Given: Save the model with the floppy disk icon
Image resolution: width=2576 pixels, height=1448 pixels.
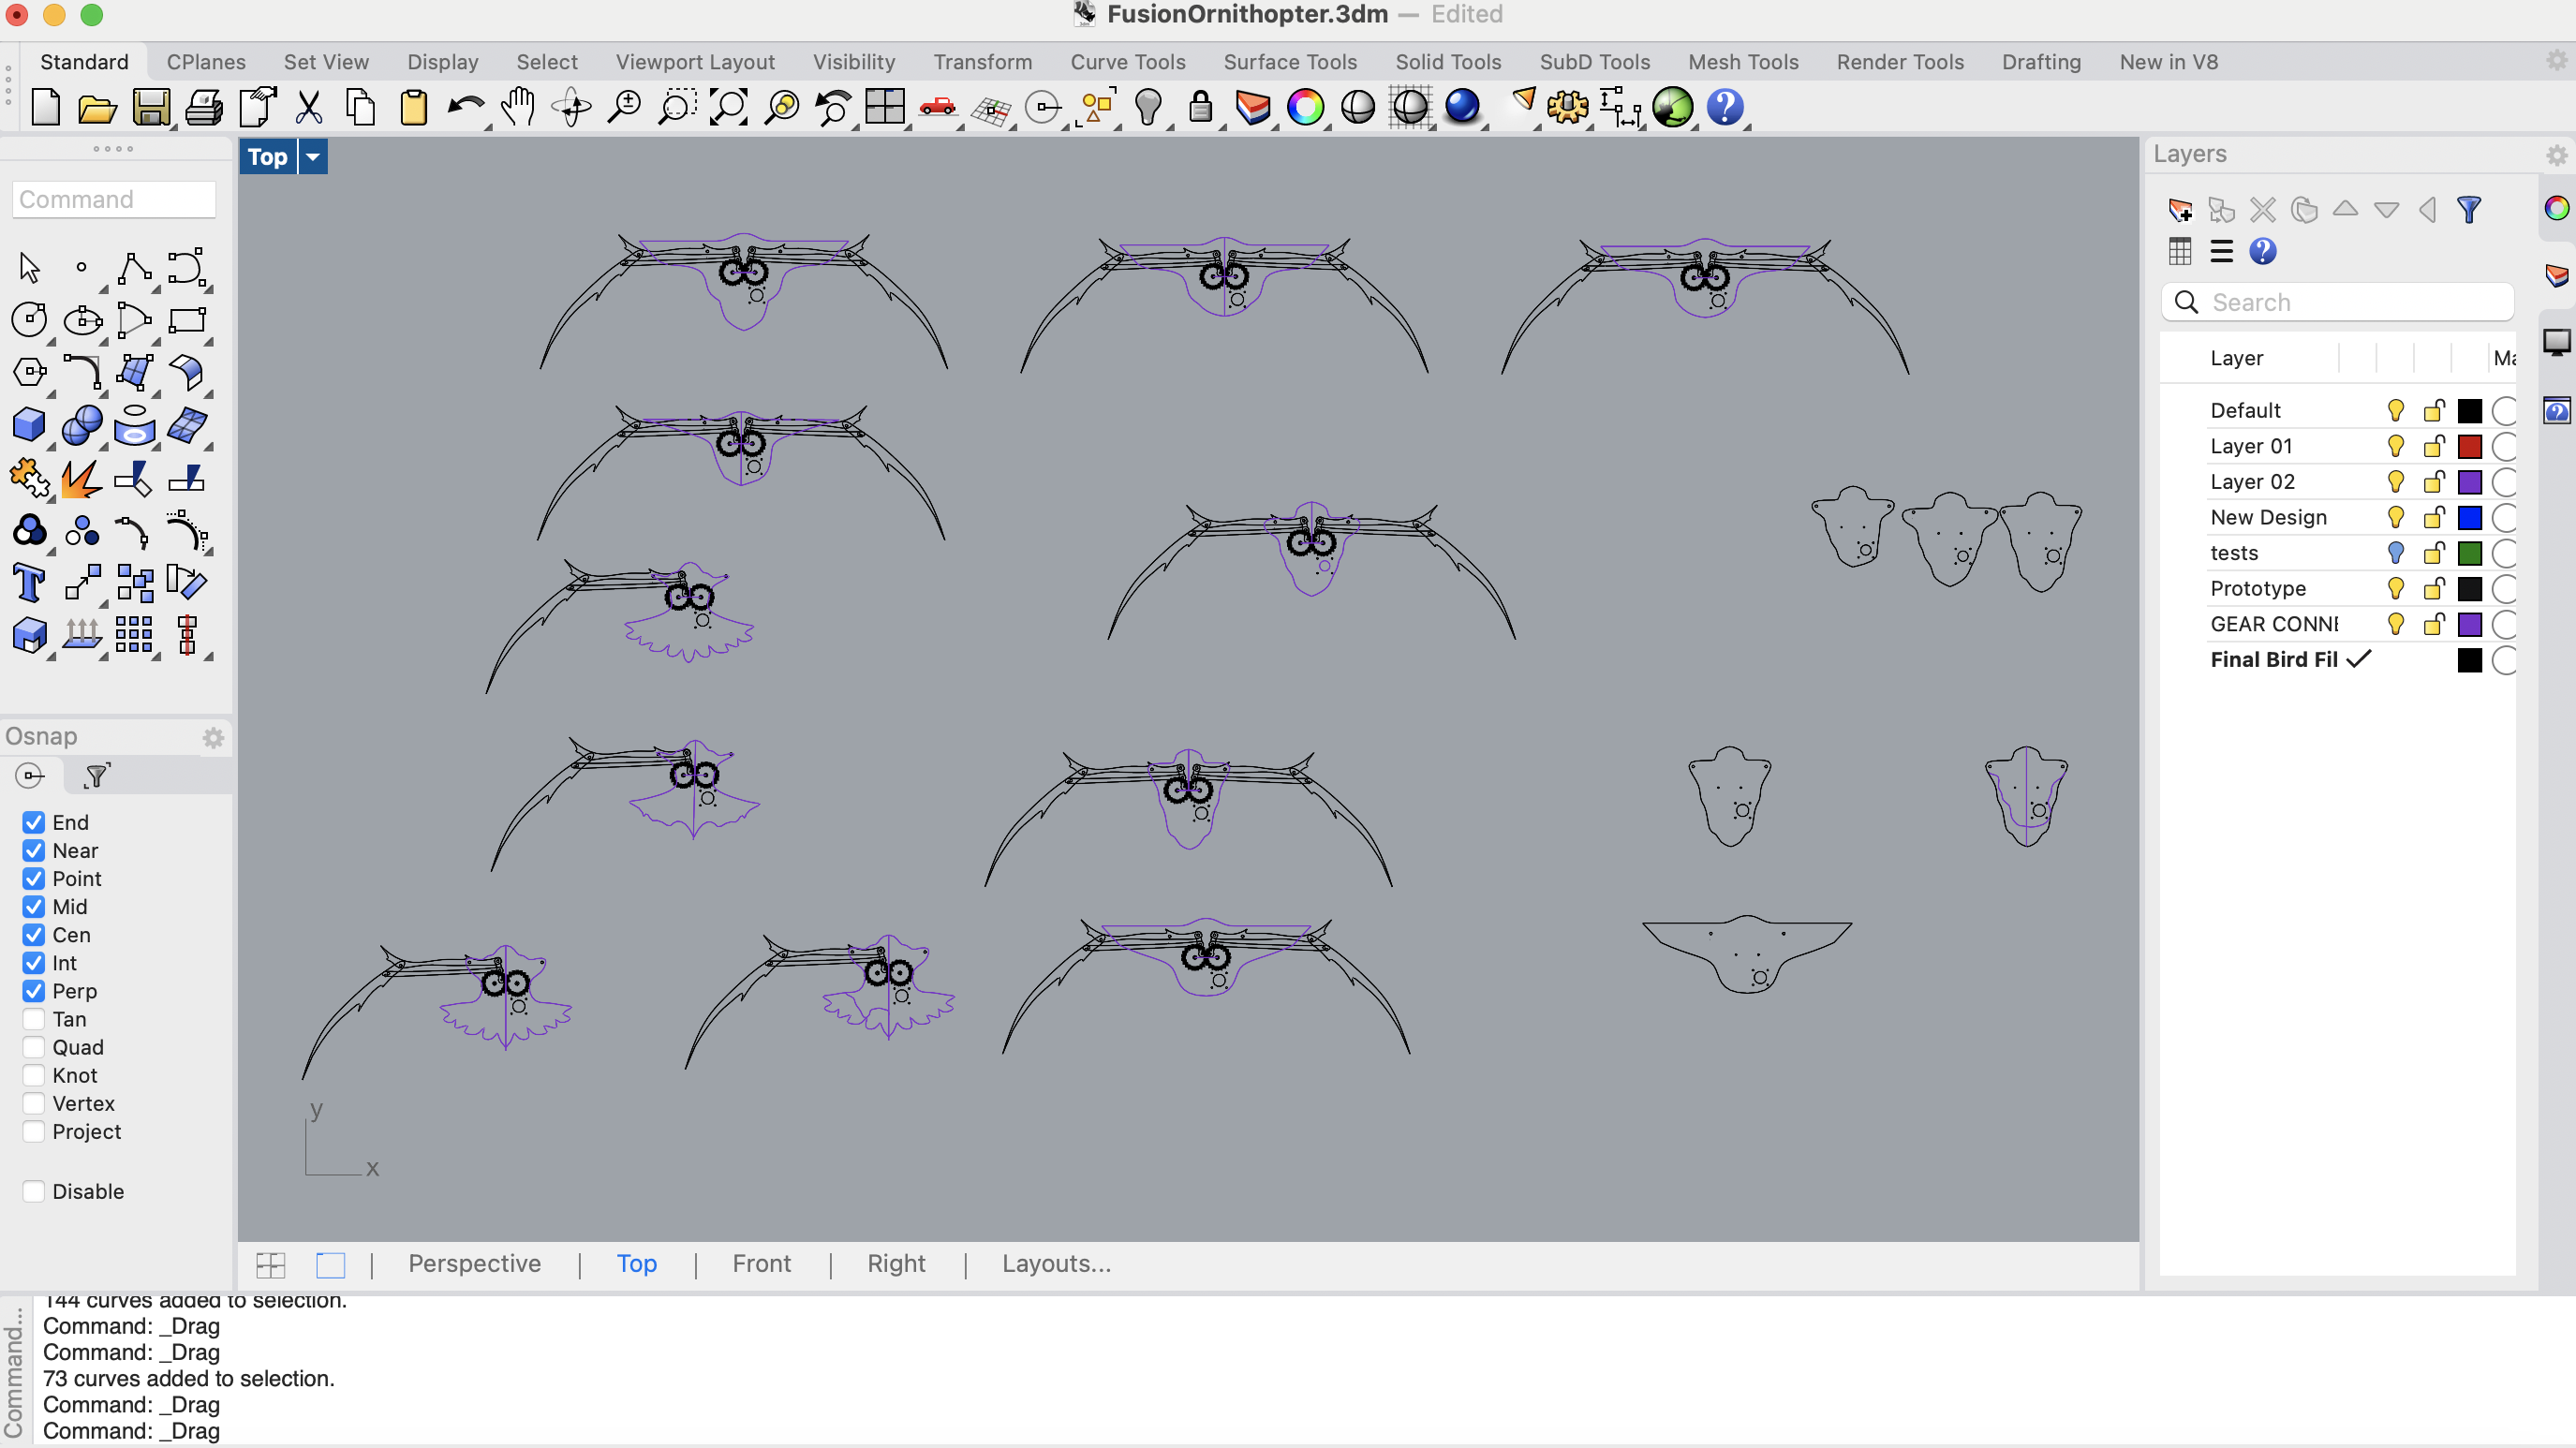Looking at the screenshot, I should (x=151, y=107).
